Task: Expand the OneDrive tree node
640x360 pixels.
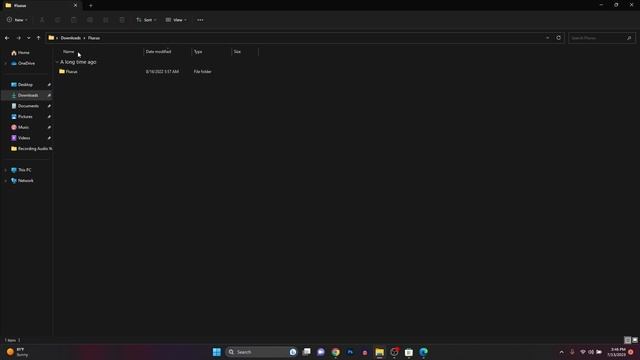Action: point(5,63)
